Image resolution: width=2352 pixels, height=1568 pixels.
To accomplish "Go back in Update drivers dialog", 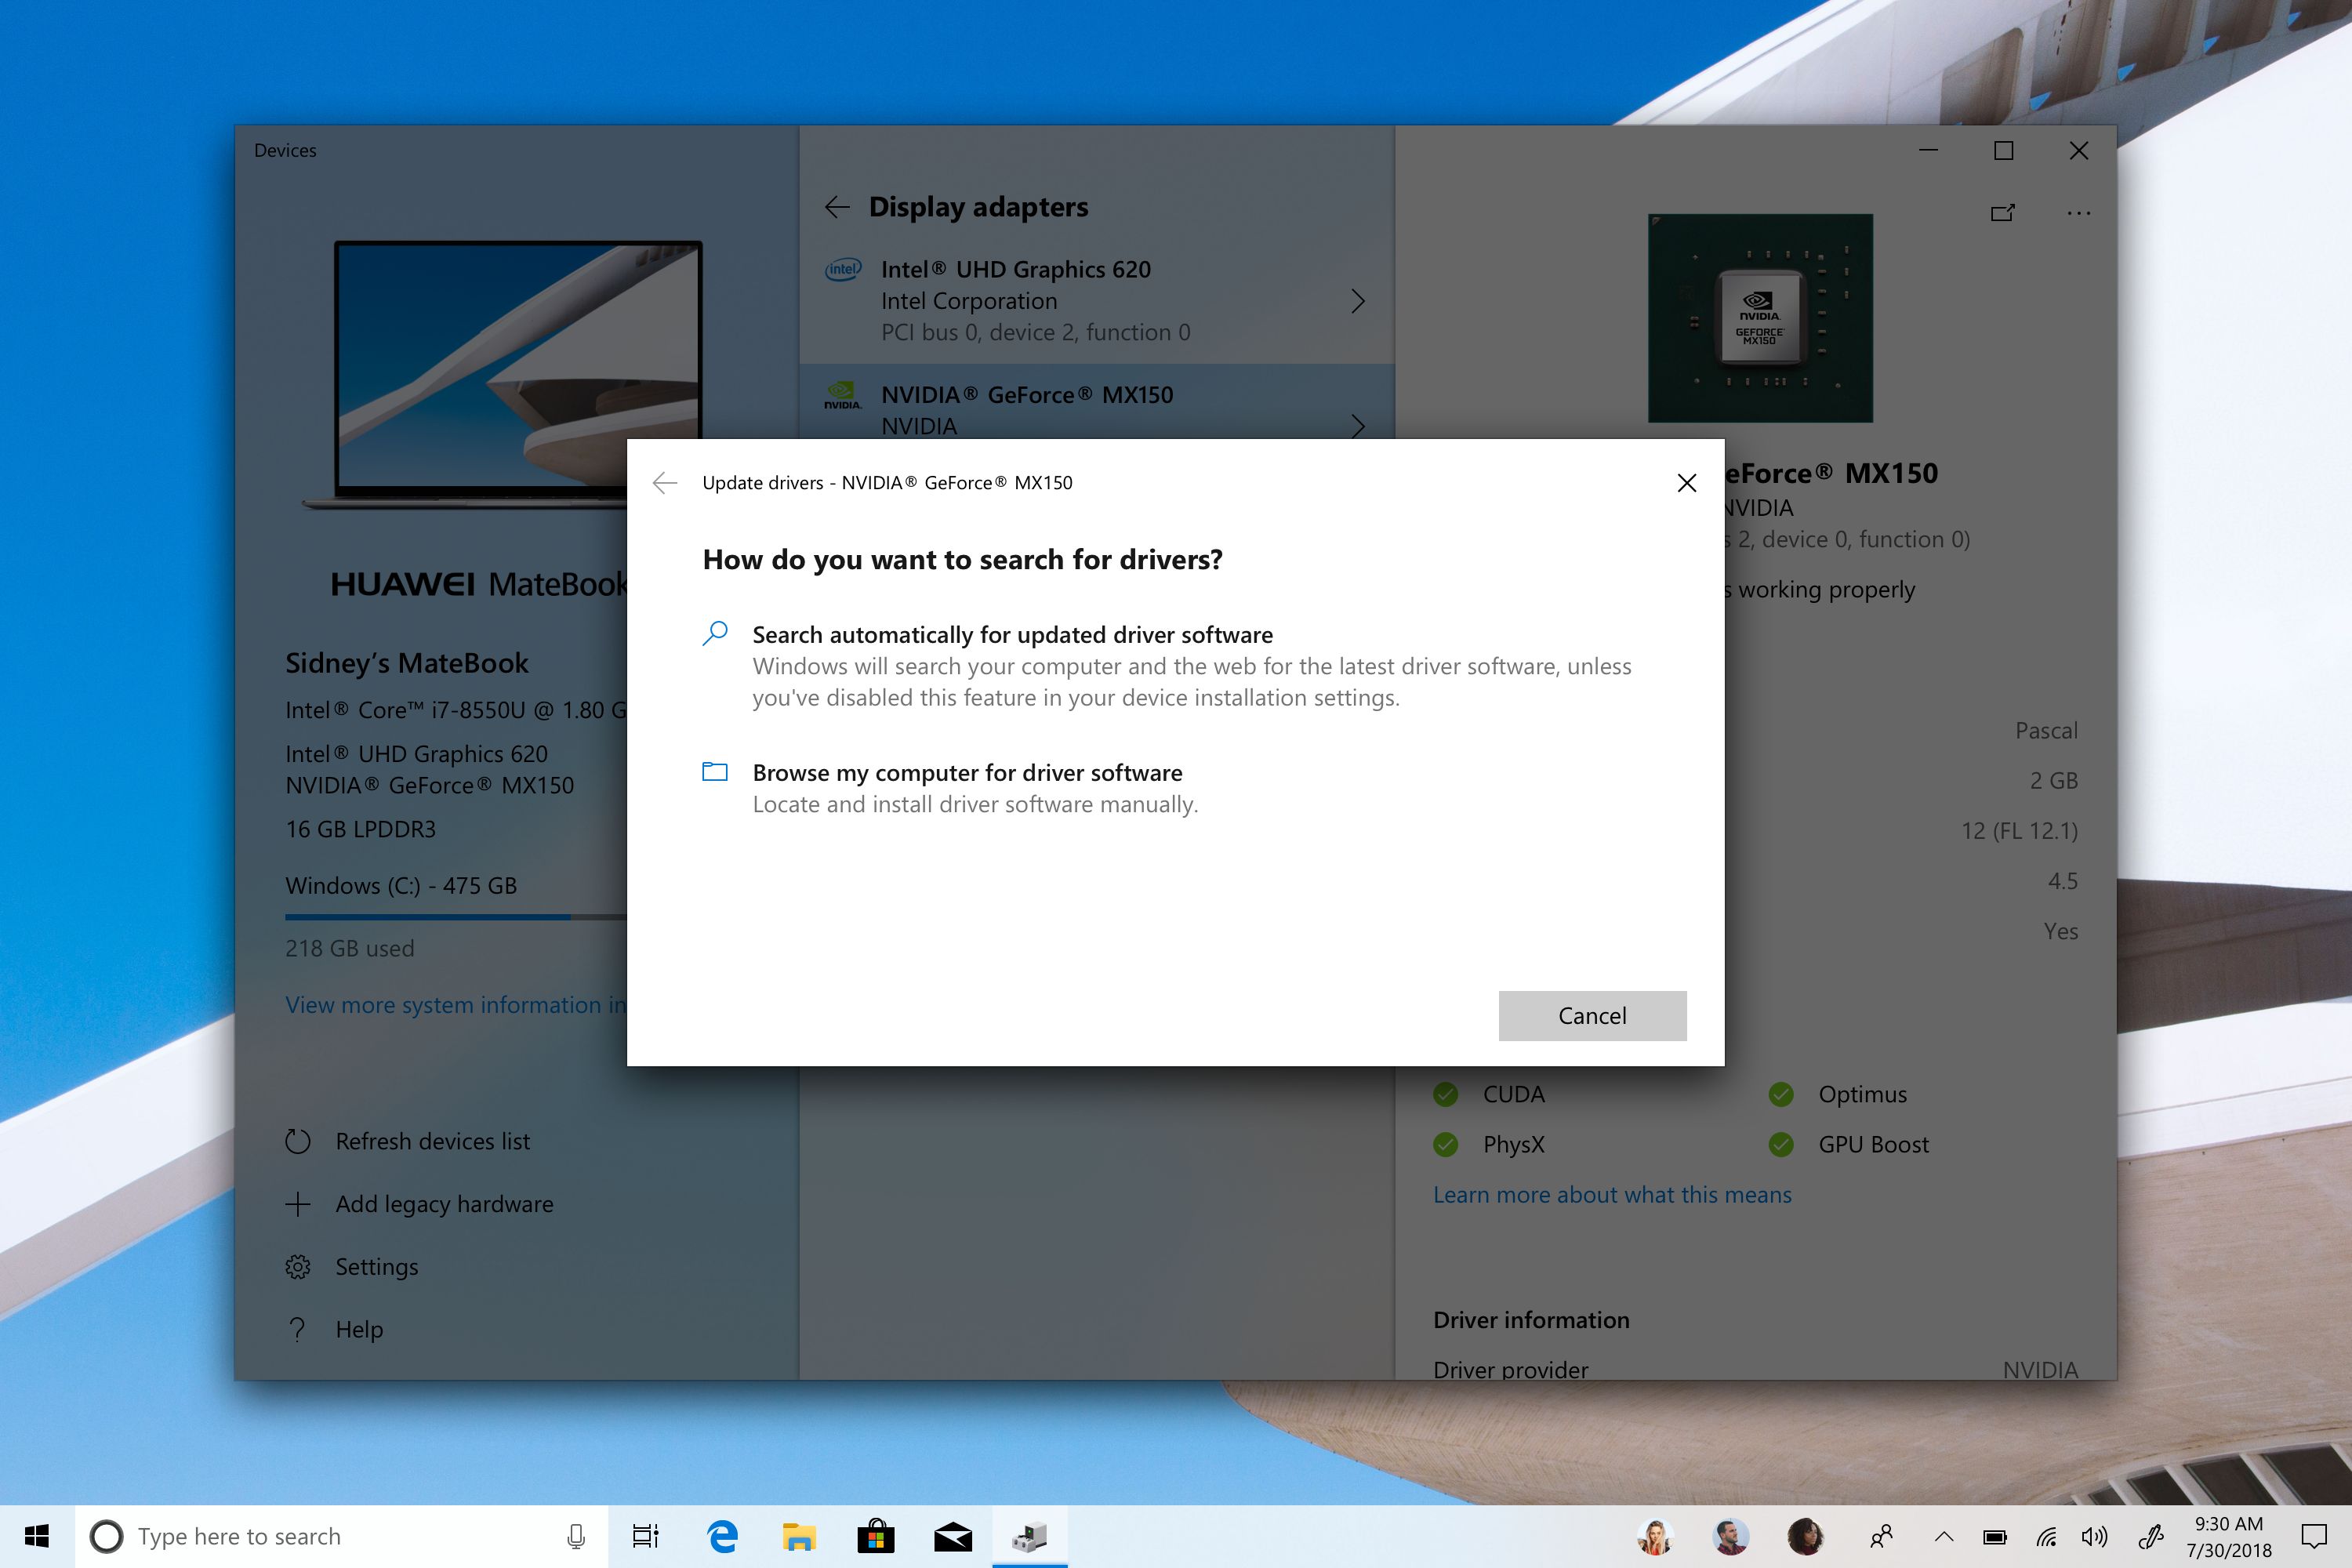I will [x=665, y=483].
